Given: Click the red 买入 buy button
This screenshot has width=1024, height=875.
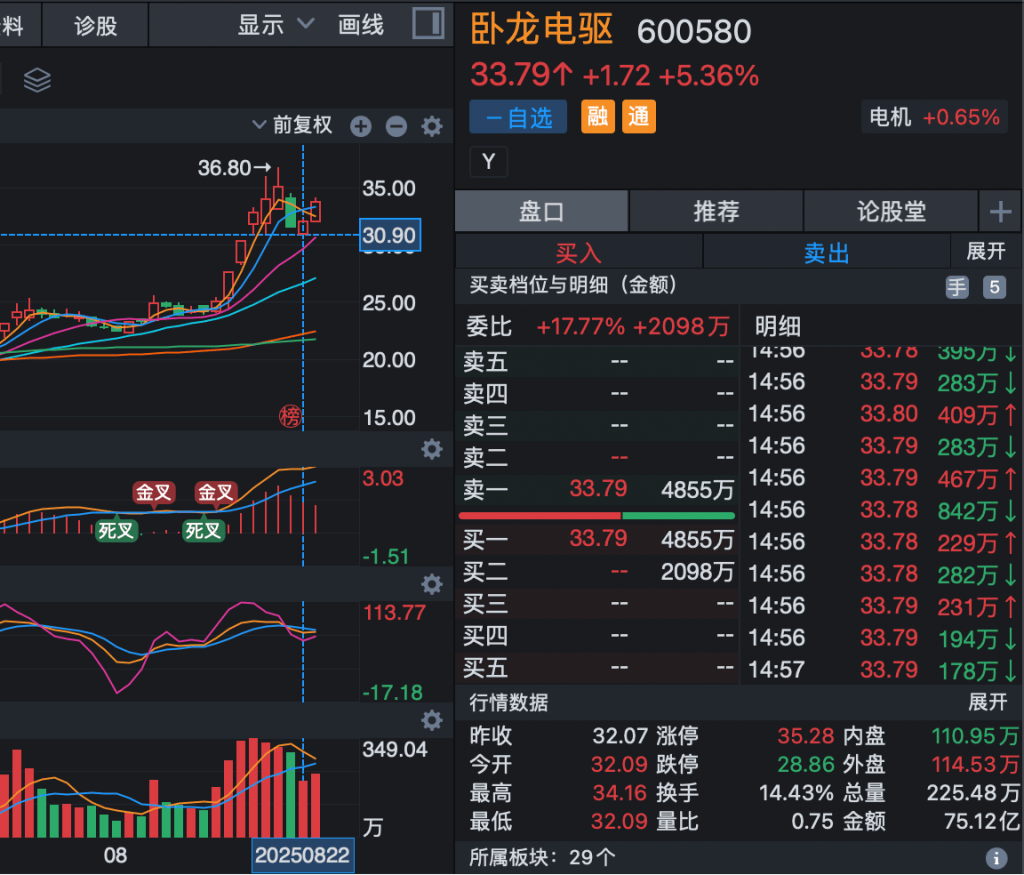Looking at the screenshot, I should (579, 252).
